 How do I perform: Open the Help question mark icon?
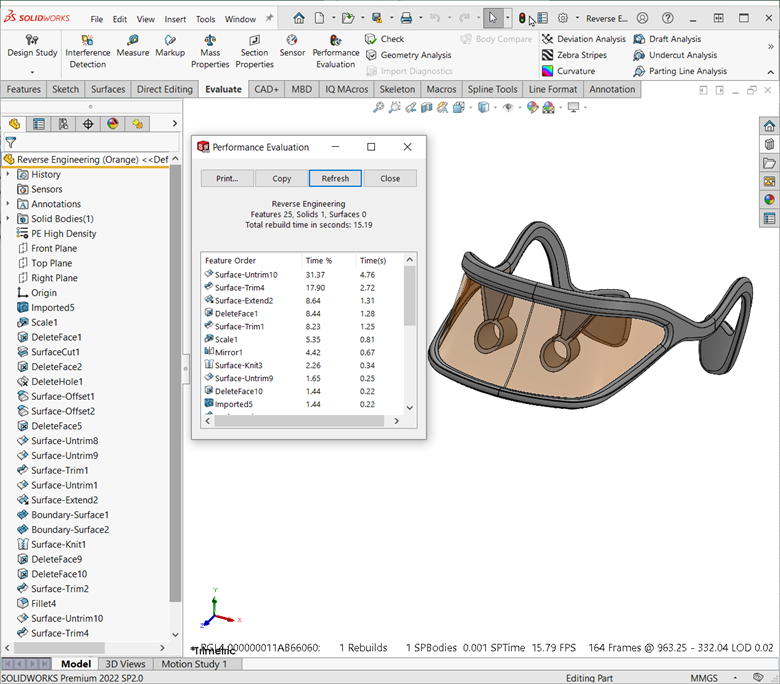point(668,18)
